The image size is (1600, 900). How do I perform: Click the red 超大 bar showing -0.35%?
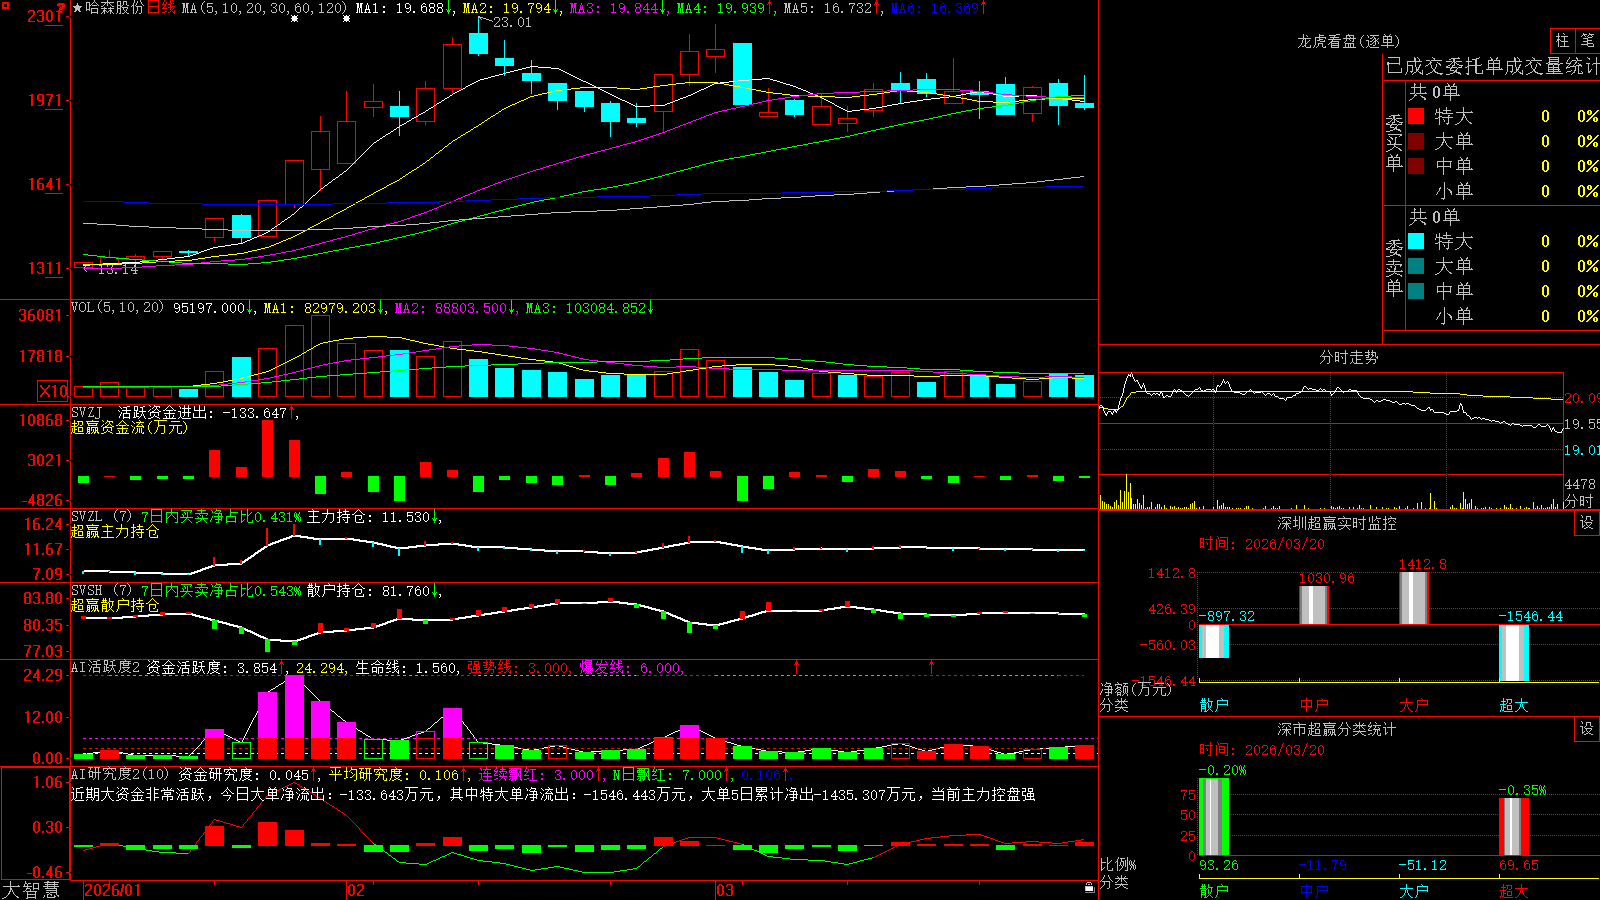[1513, 826]
